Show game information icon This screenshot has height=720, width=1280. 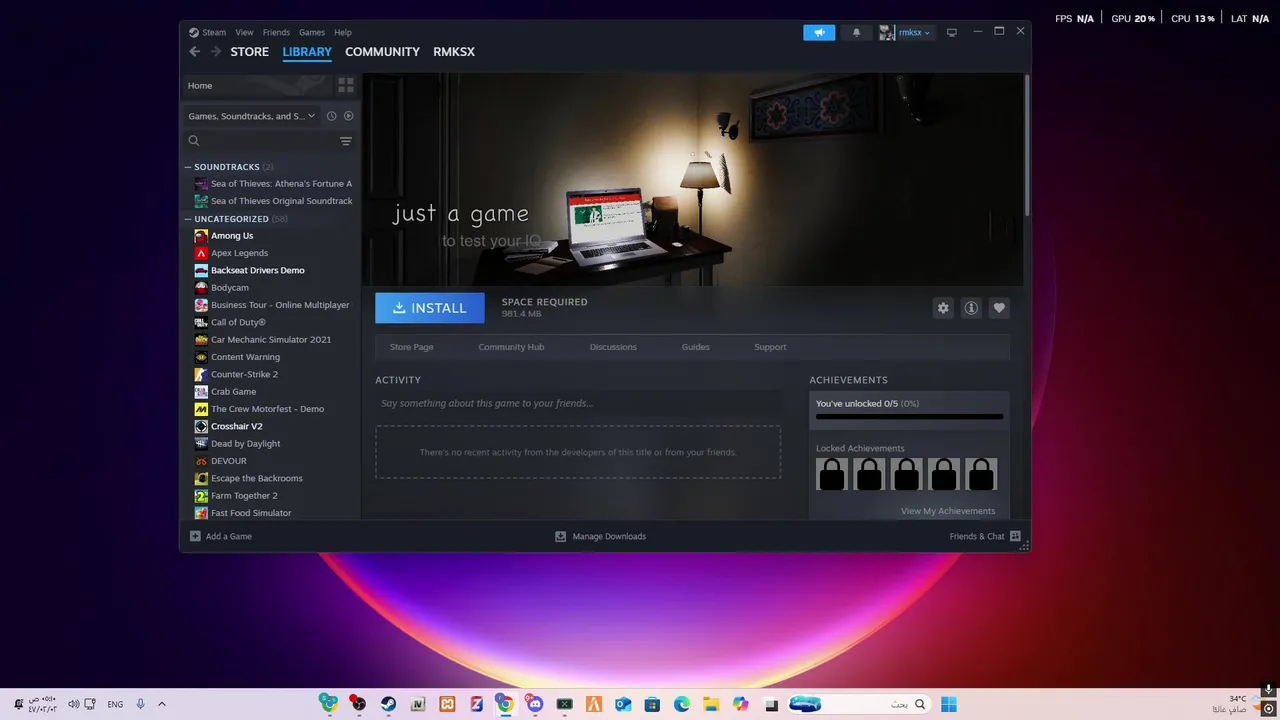[971, 308]
